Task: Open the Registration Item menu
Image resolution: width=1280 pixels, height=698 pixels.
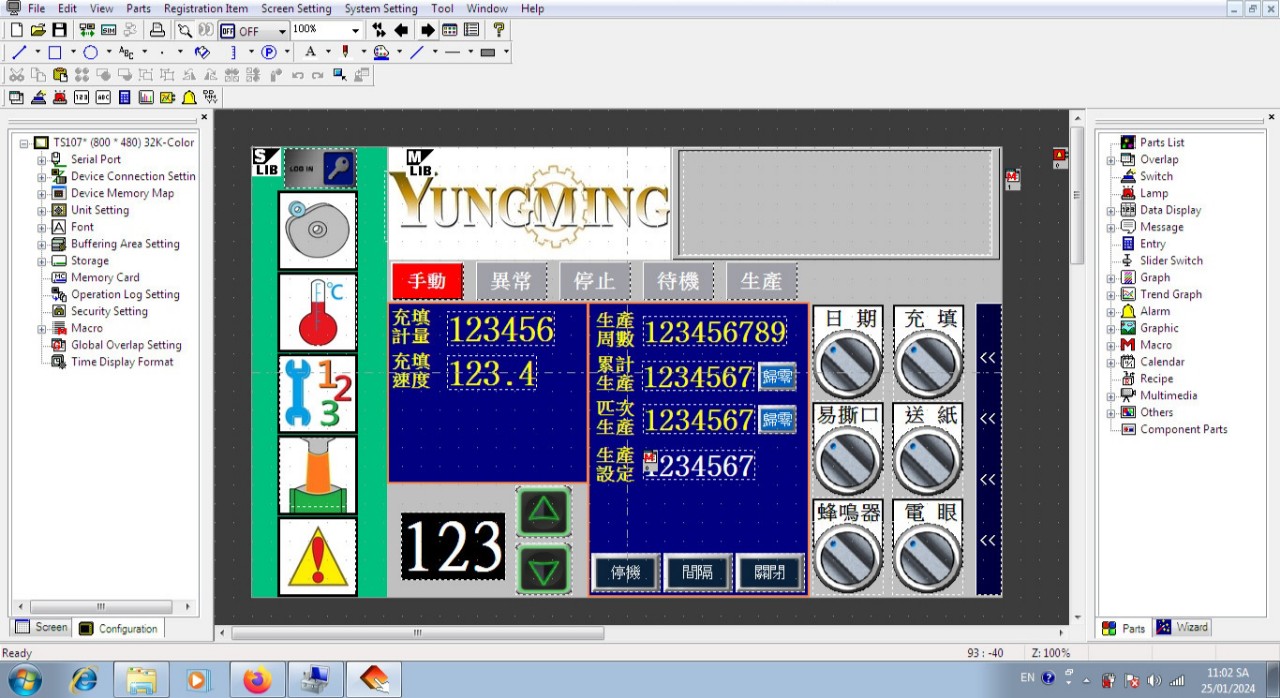Action: pyautogui.click(x=206, y=8)
